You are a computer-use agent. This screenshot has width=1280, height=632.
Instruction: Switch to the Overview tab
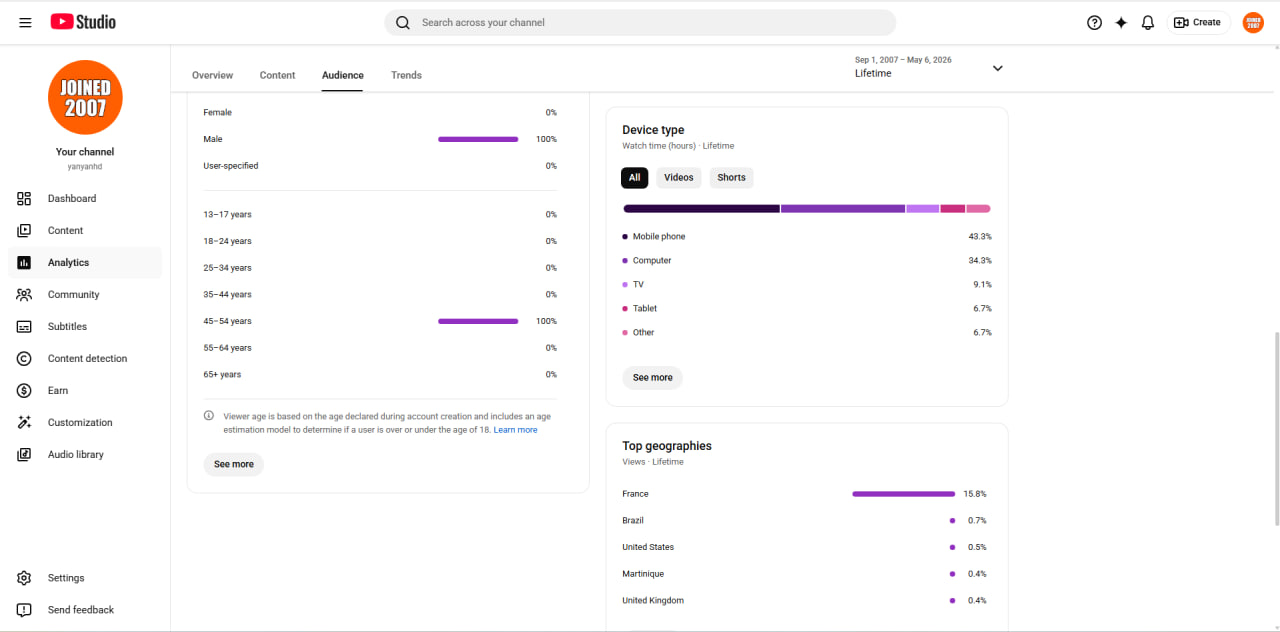pos(212,75)
